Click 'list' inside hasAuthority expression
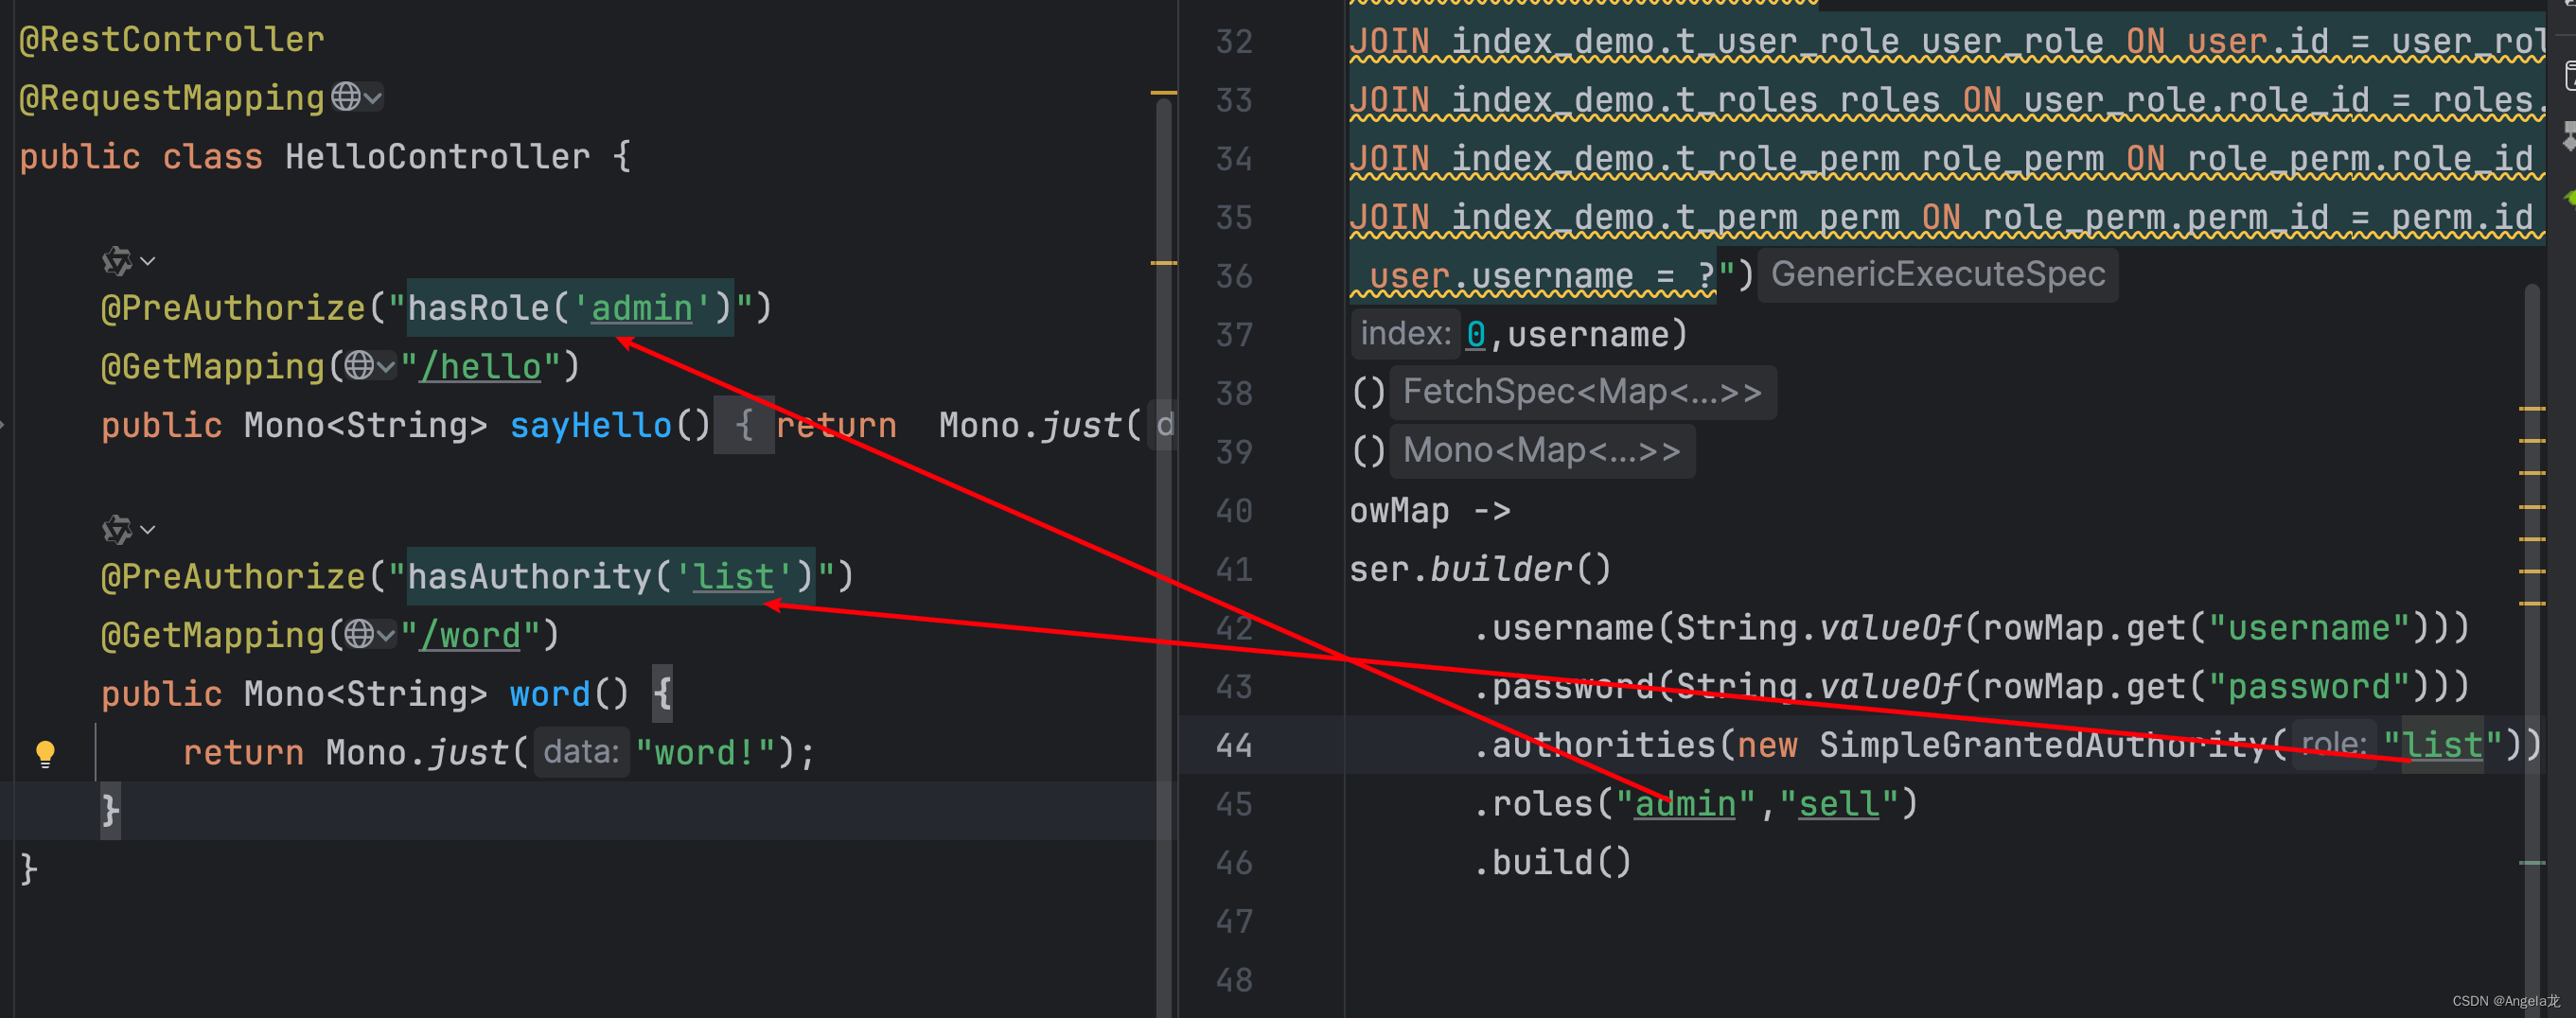This screenshot has width=2576, height=1018. point(733,576)
